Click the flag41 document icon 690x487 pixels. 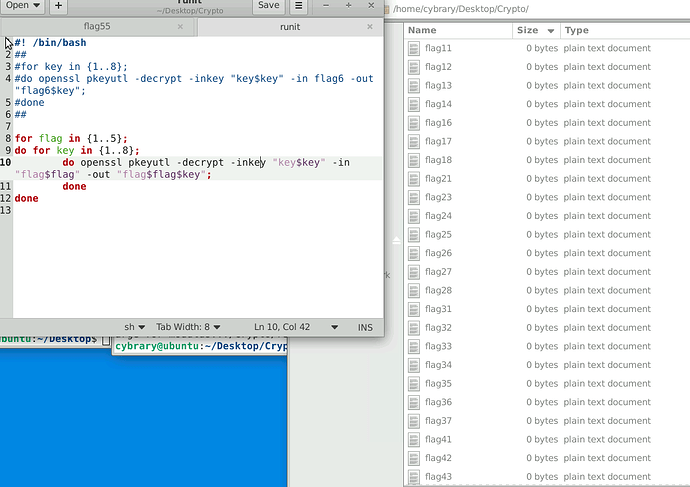point(414,440)
